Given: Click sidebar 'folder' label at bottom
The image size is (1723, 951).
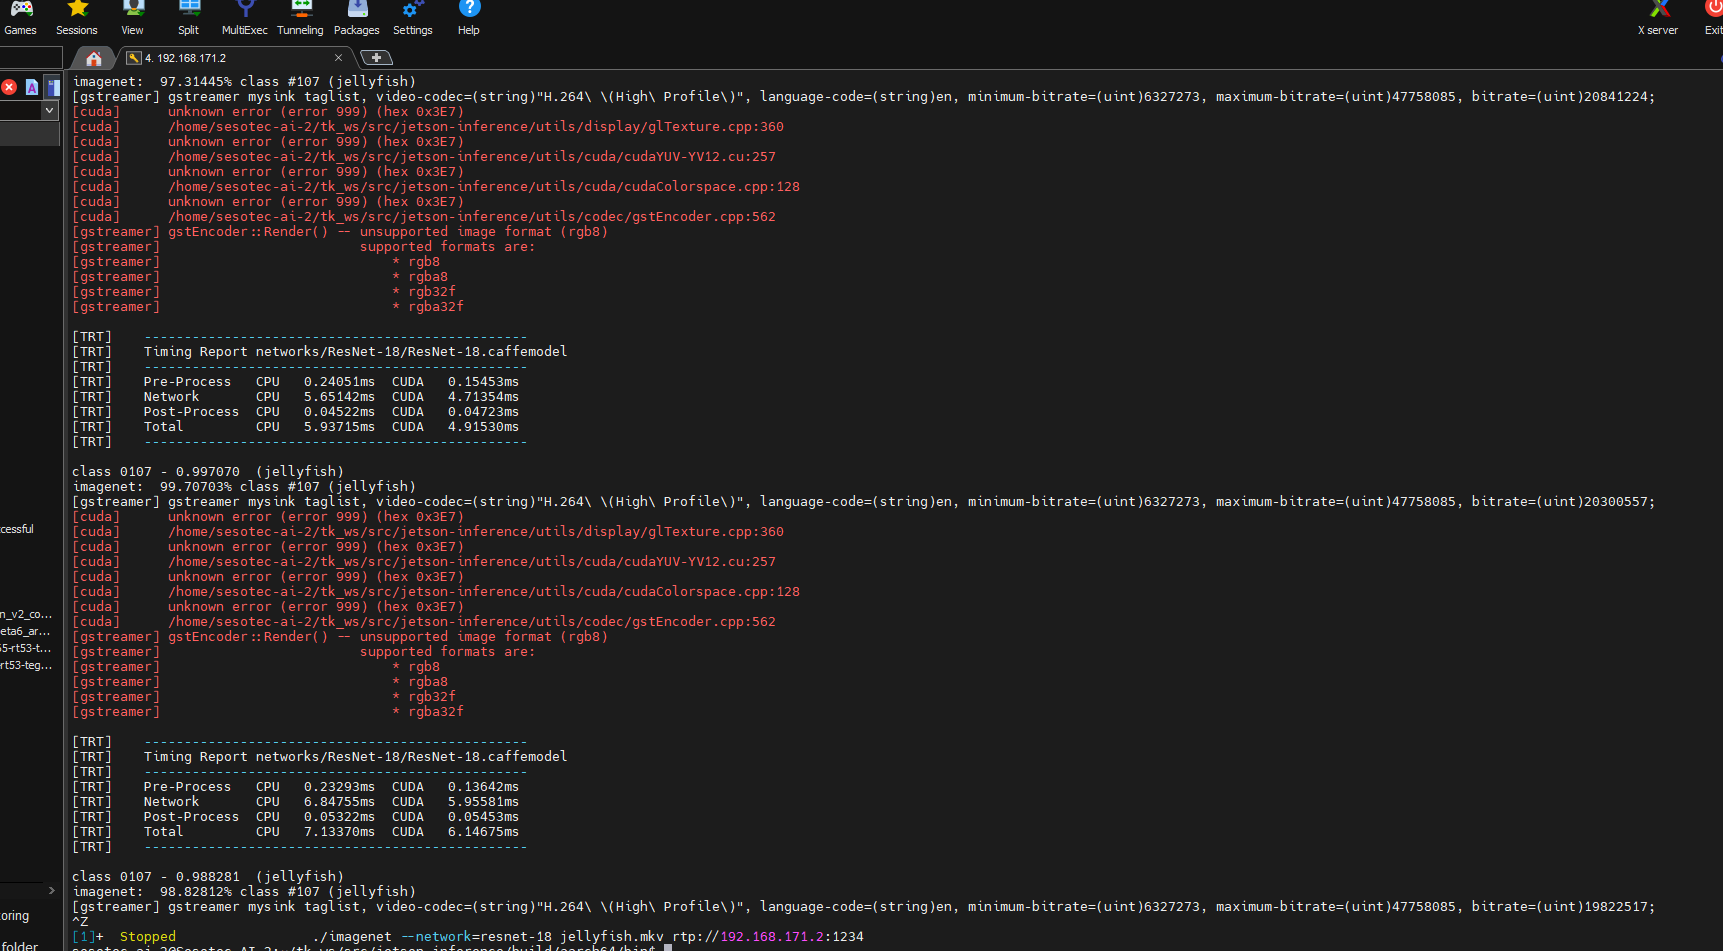Looking at the screenshot, I should pos(19,945).
